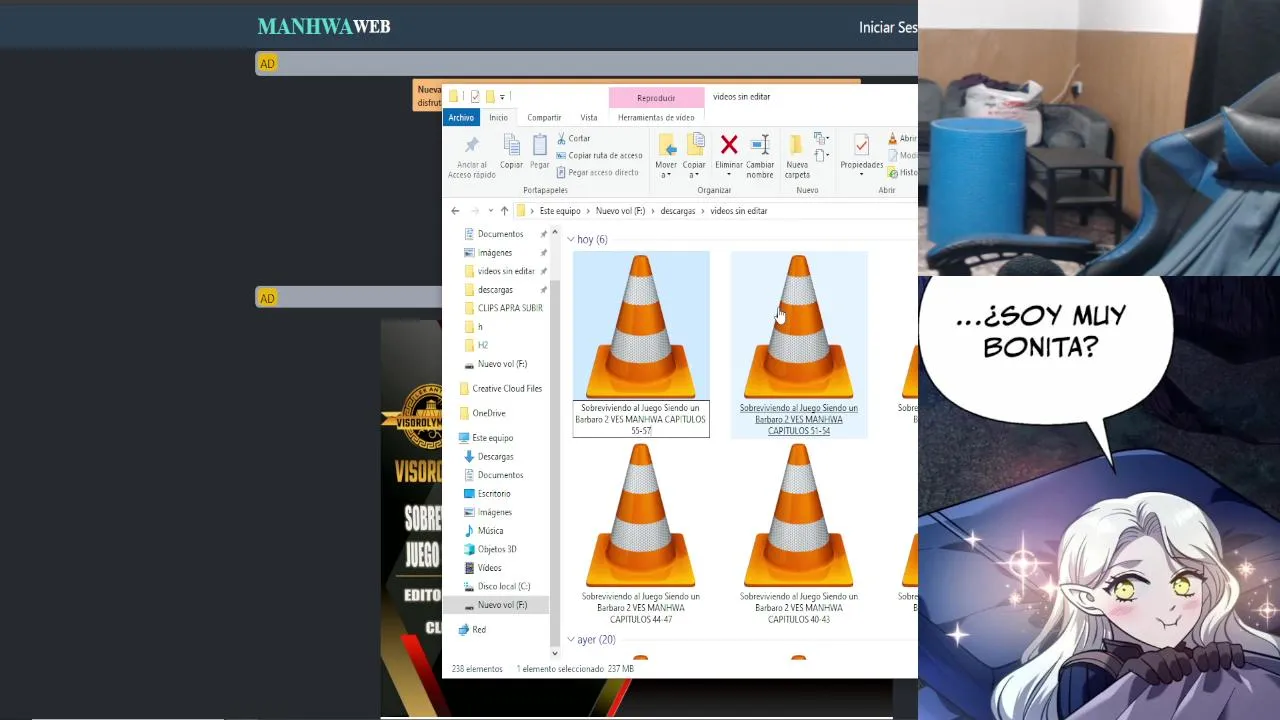Go up one folder with Up arrow
Viewport: 1280px width, 720px height.
pyautogui.click(x=504, y=211)
